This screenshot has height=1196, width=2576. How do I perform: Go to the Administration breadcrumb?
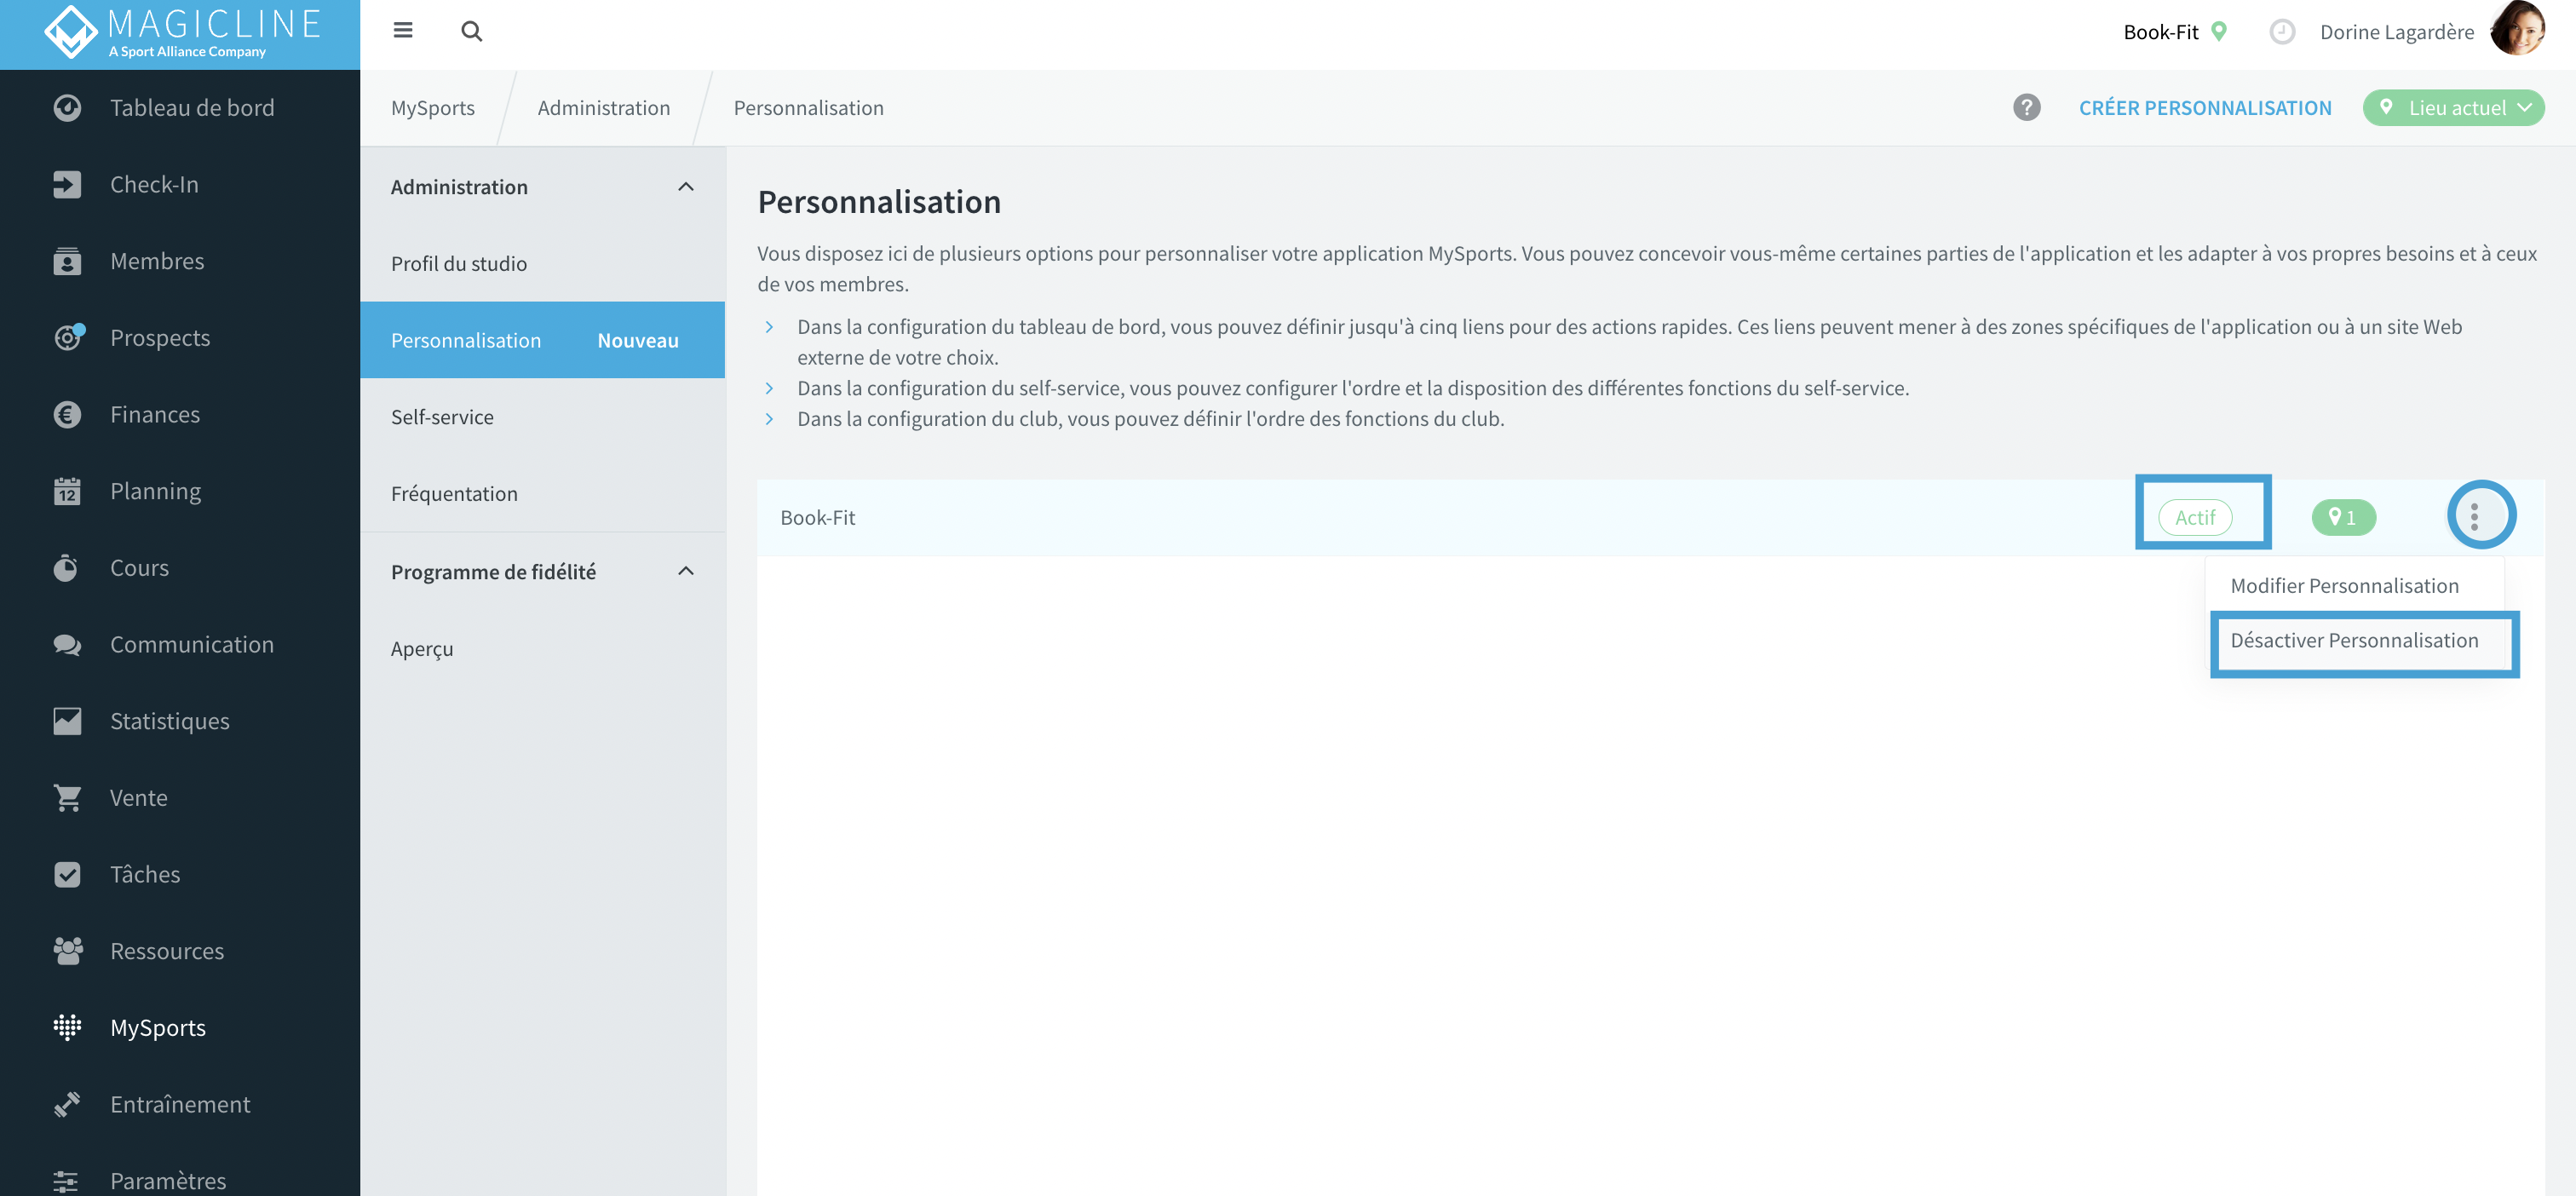[x=604, y=108]
